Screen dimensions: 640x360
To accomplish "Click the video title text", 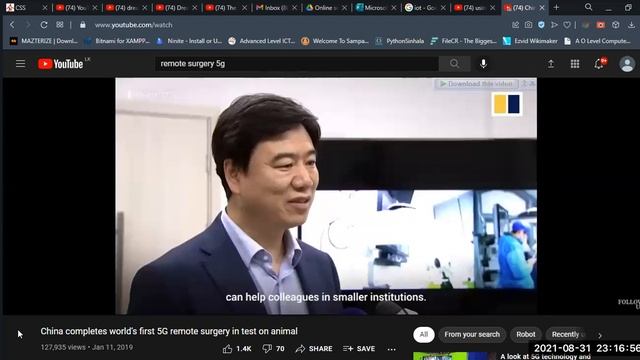I will (x=169, y=331).
